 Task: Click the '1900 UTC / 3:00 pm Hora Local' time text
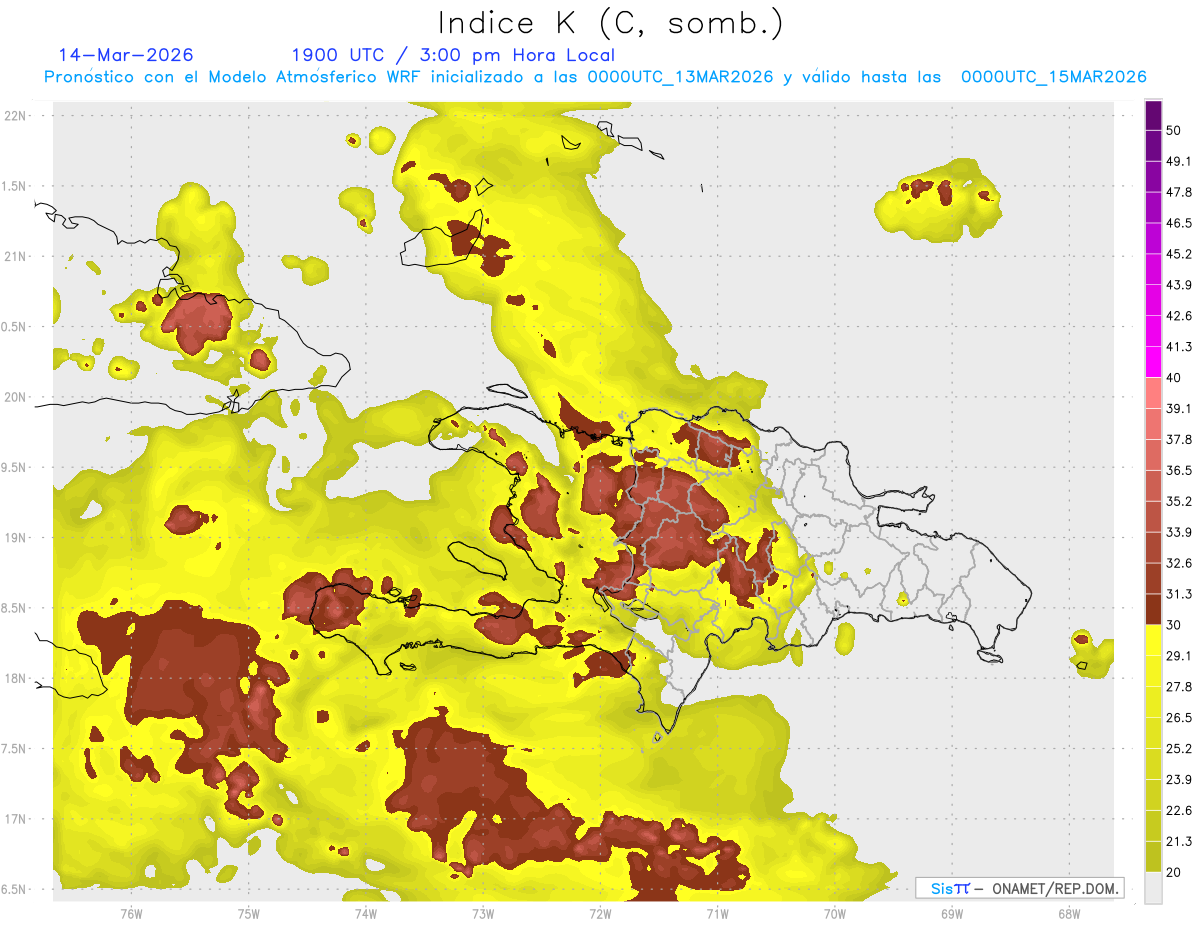(453, 55)
